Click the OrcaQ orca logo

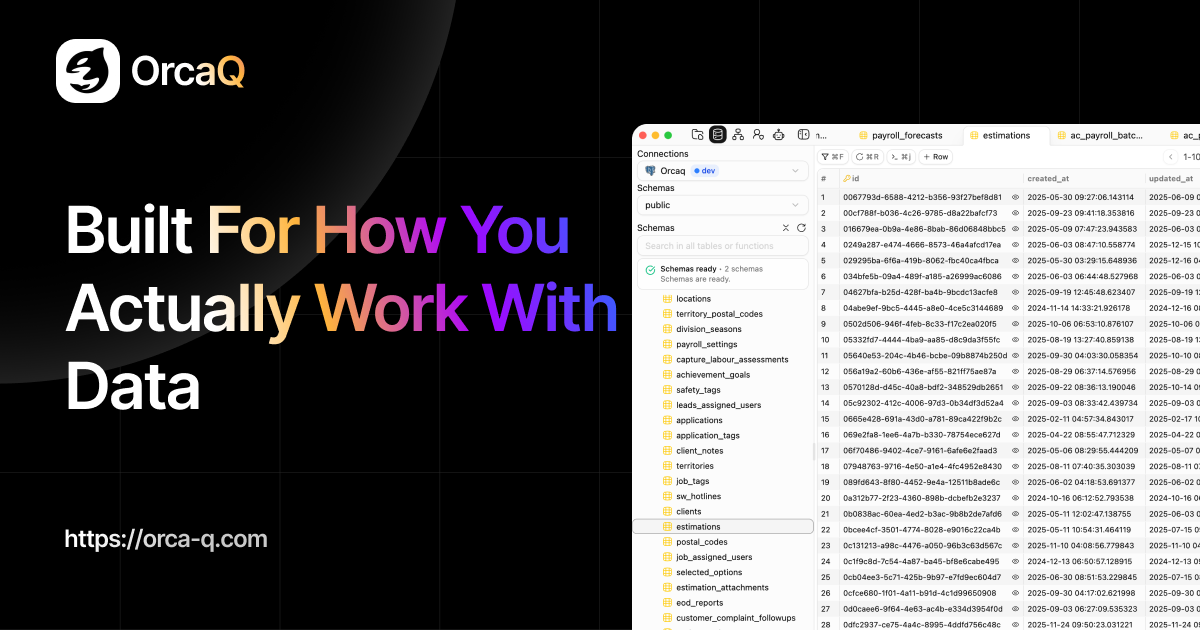pos(88,71)
